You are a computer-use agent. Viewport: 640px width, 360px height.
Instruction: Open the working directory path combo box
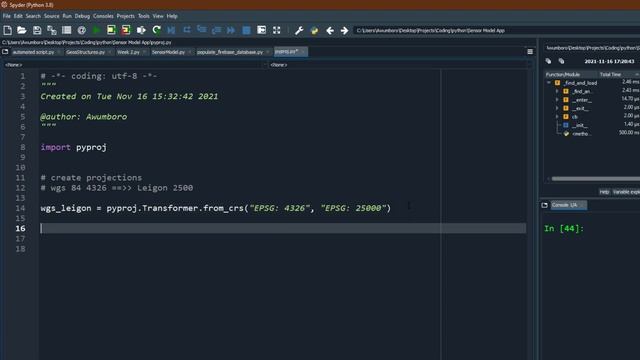coord(496,31)
